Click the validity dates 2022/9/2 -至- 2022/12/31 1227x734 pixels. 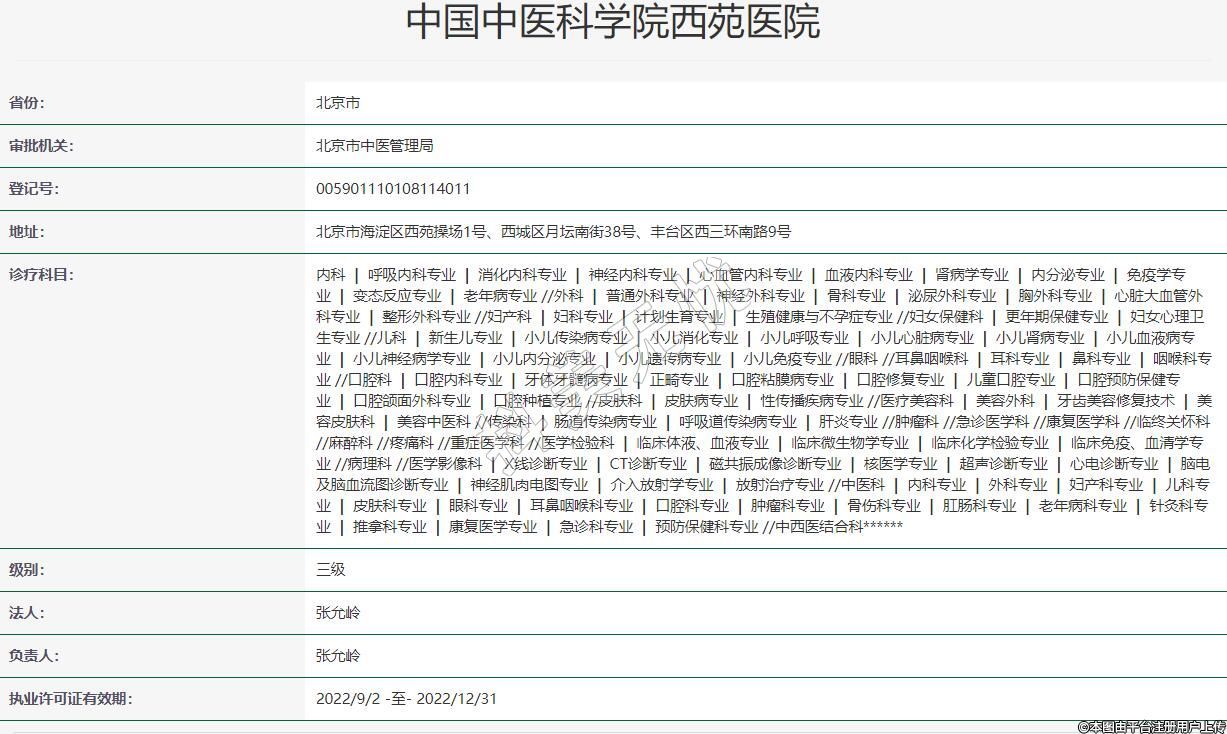pos(406,699)
